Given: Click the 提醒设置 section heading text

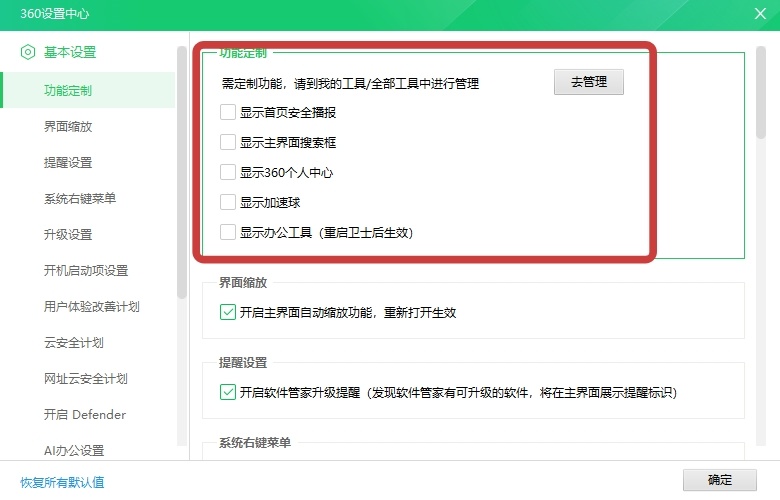Looking at the screenshot, I should pyautogui.click(x=243, y=363).
